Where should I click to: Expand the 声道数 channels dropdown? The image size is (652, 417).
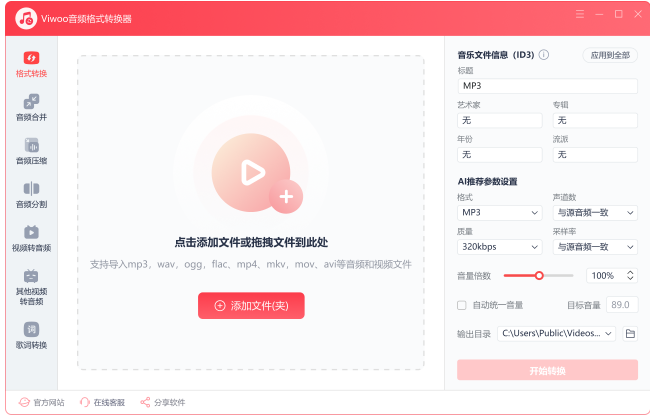coord(595,213)
